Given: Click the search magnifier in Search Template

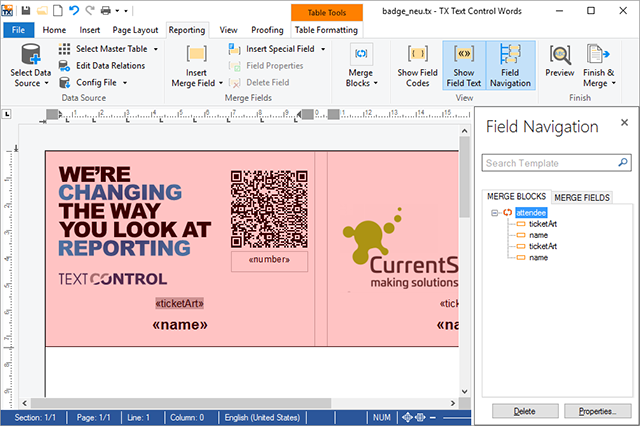Looking at the screenshot, I should coord(623,162).
